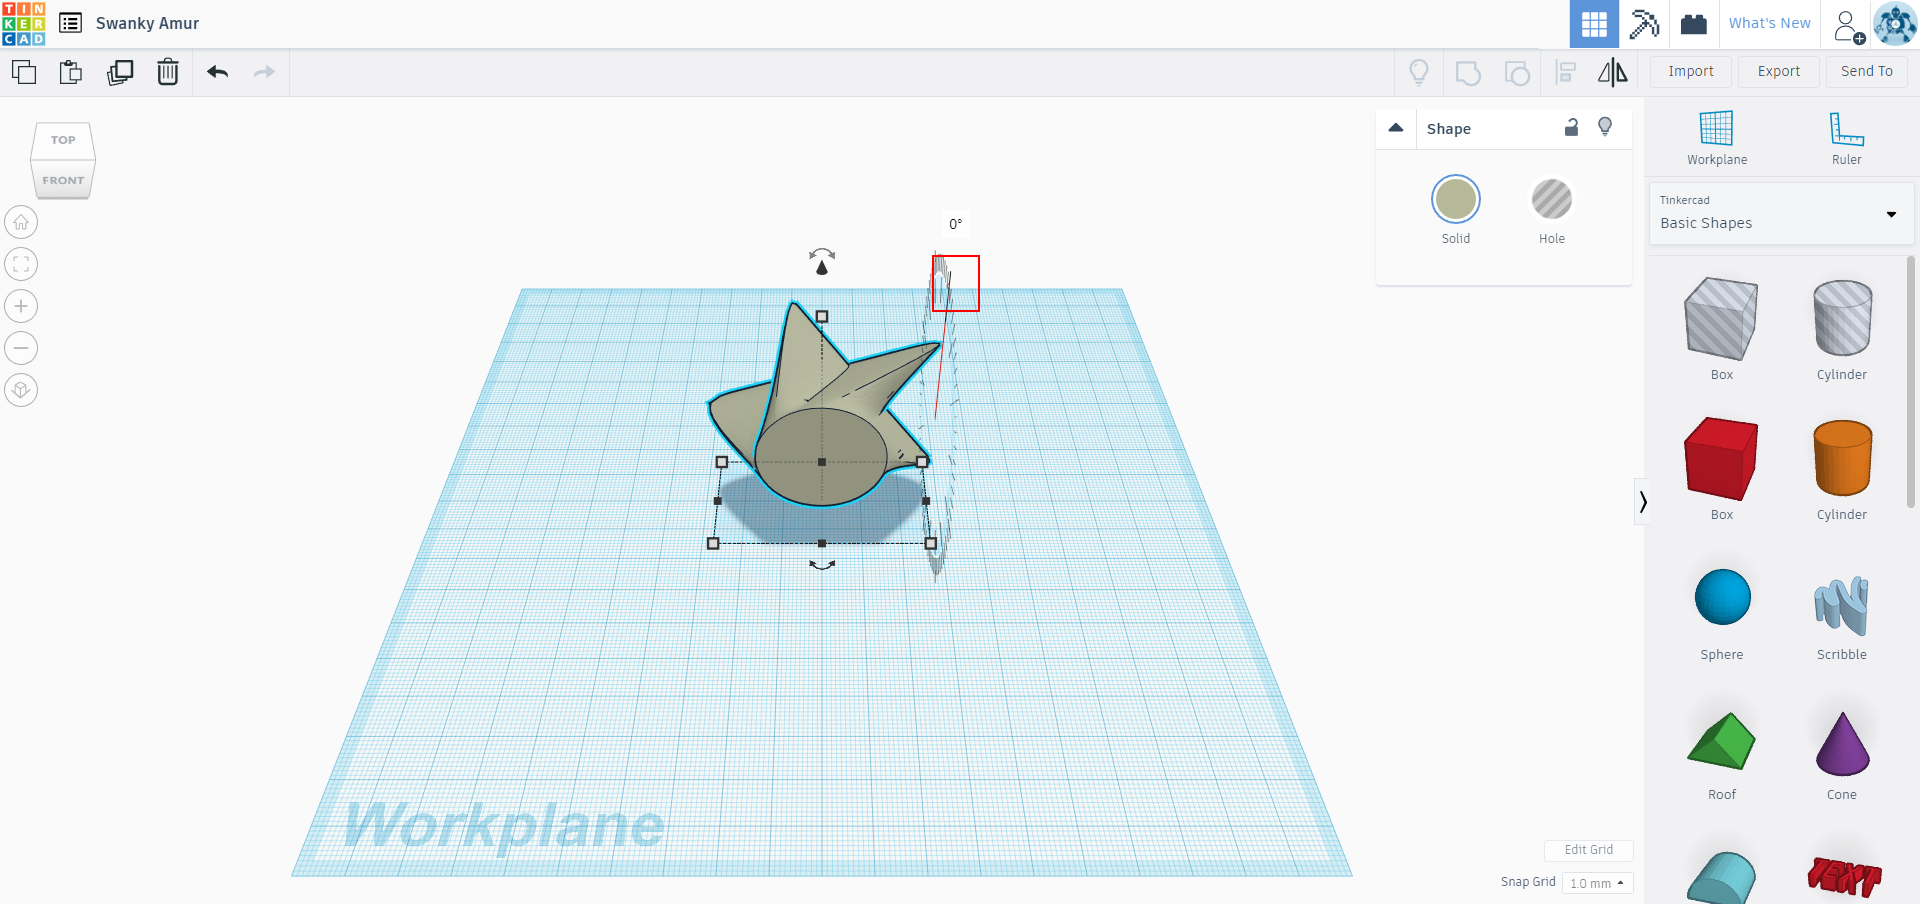Screen dimensions: 1920x904
Task: Redo the last action
Action: [264, 72]
